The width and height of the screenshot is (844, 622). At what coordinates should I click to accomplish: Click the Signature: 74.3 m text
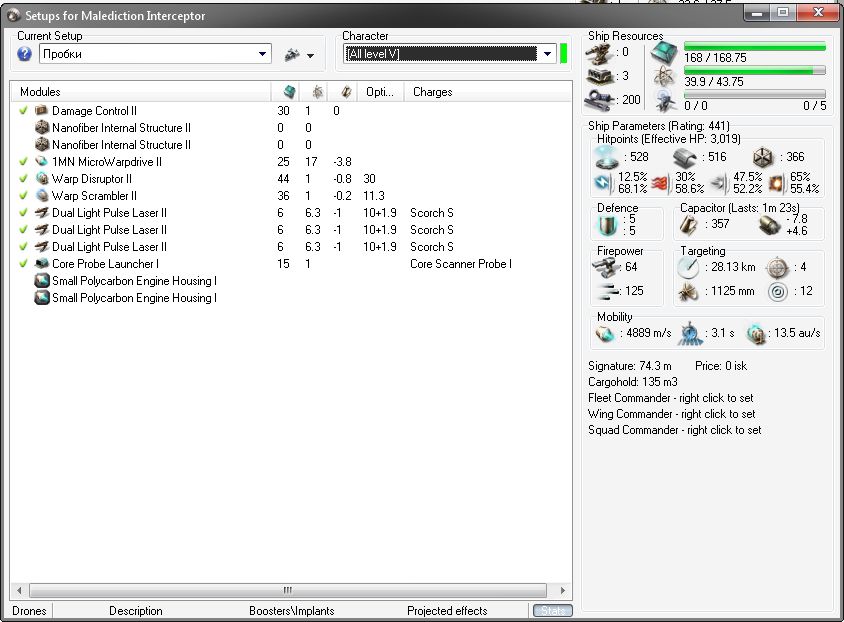pos(630,366)
